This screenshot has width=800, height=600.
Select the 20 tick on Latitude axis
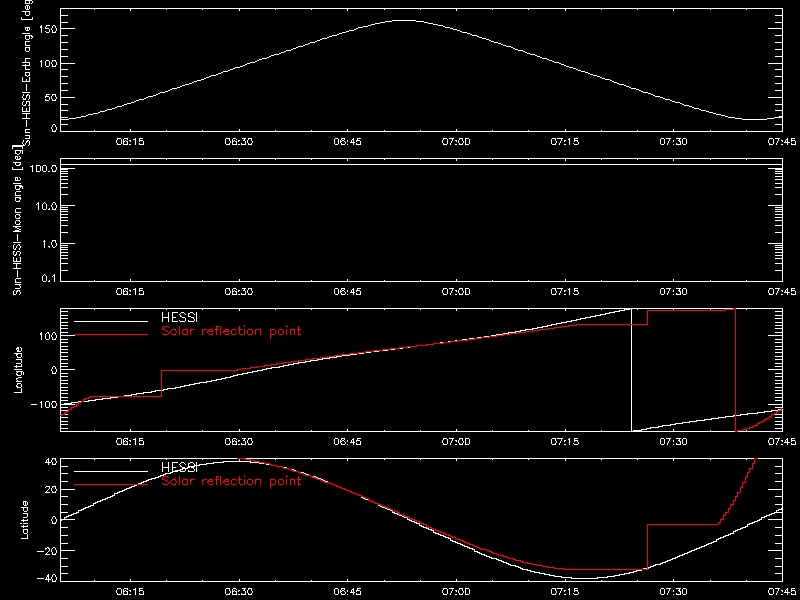[x=50, y=490]
